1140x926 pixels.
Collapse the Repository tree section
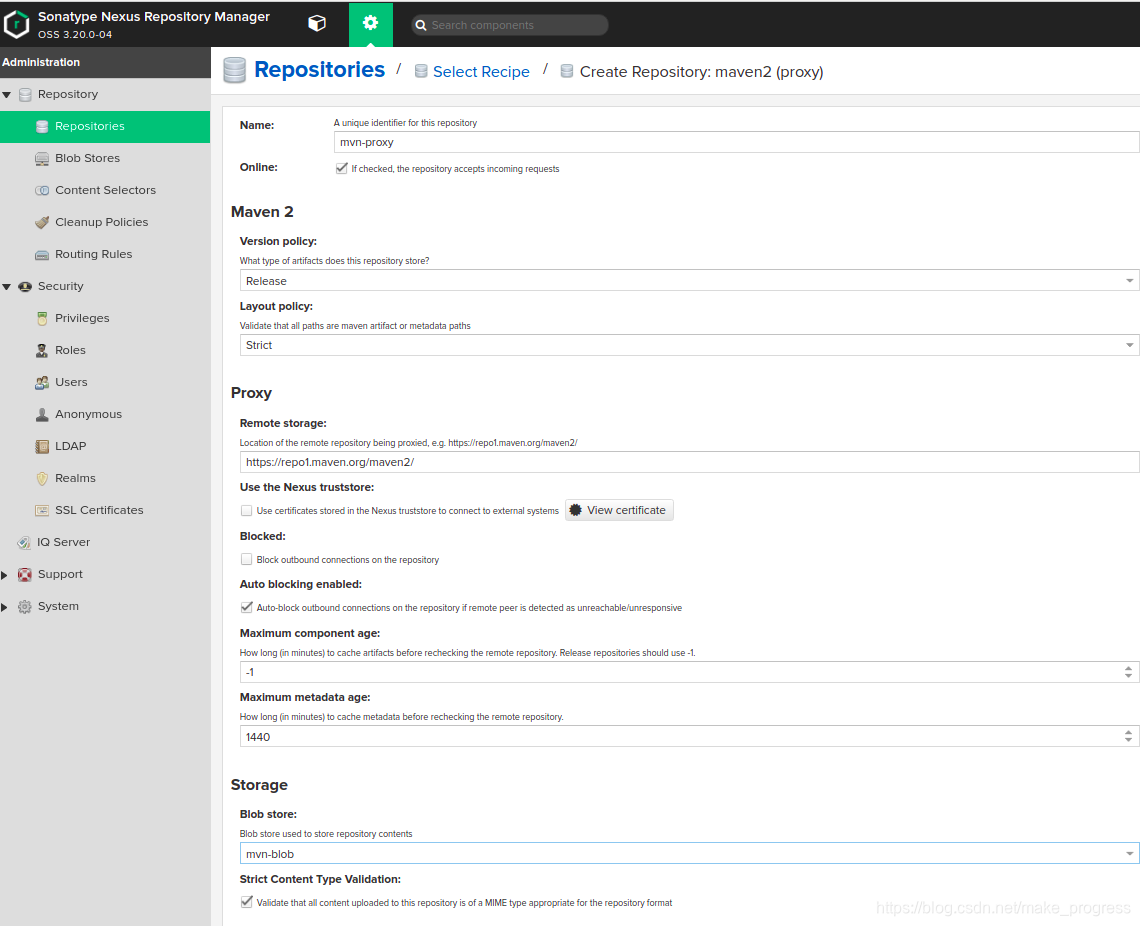7,94
